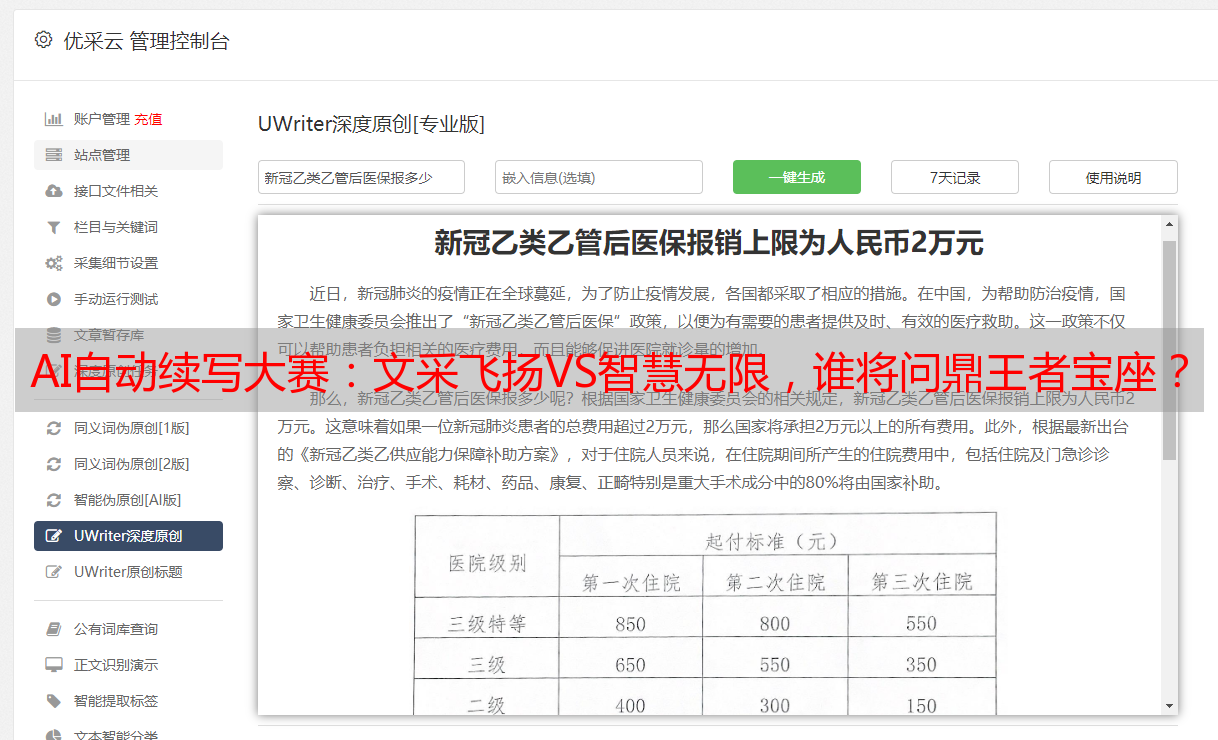Click the tag icon for 智能提取标签
Viewport: 1218px width, 740px height.
coord(54,701)
